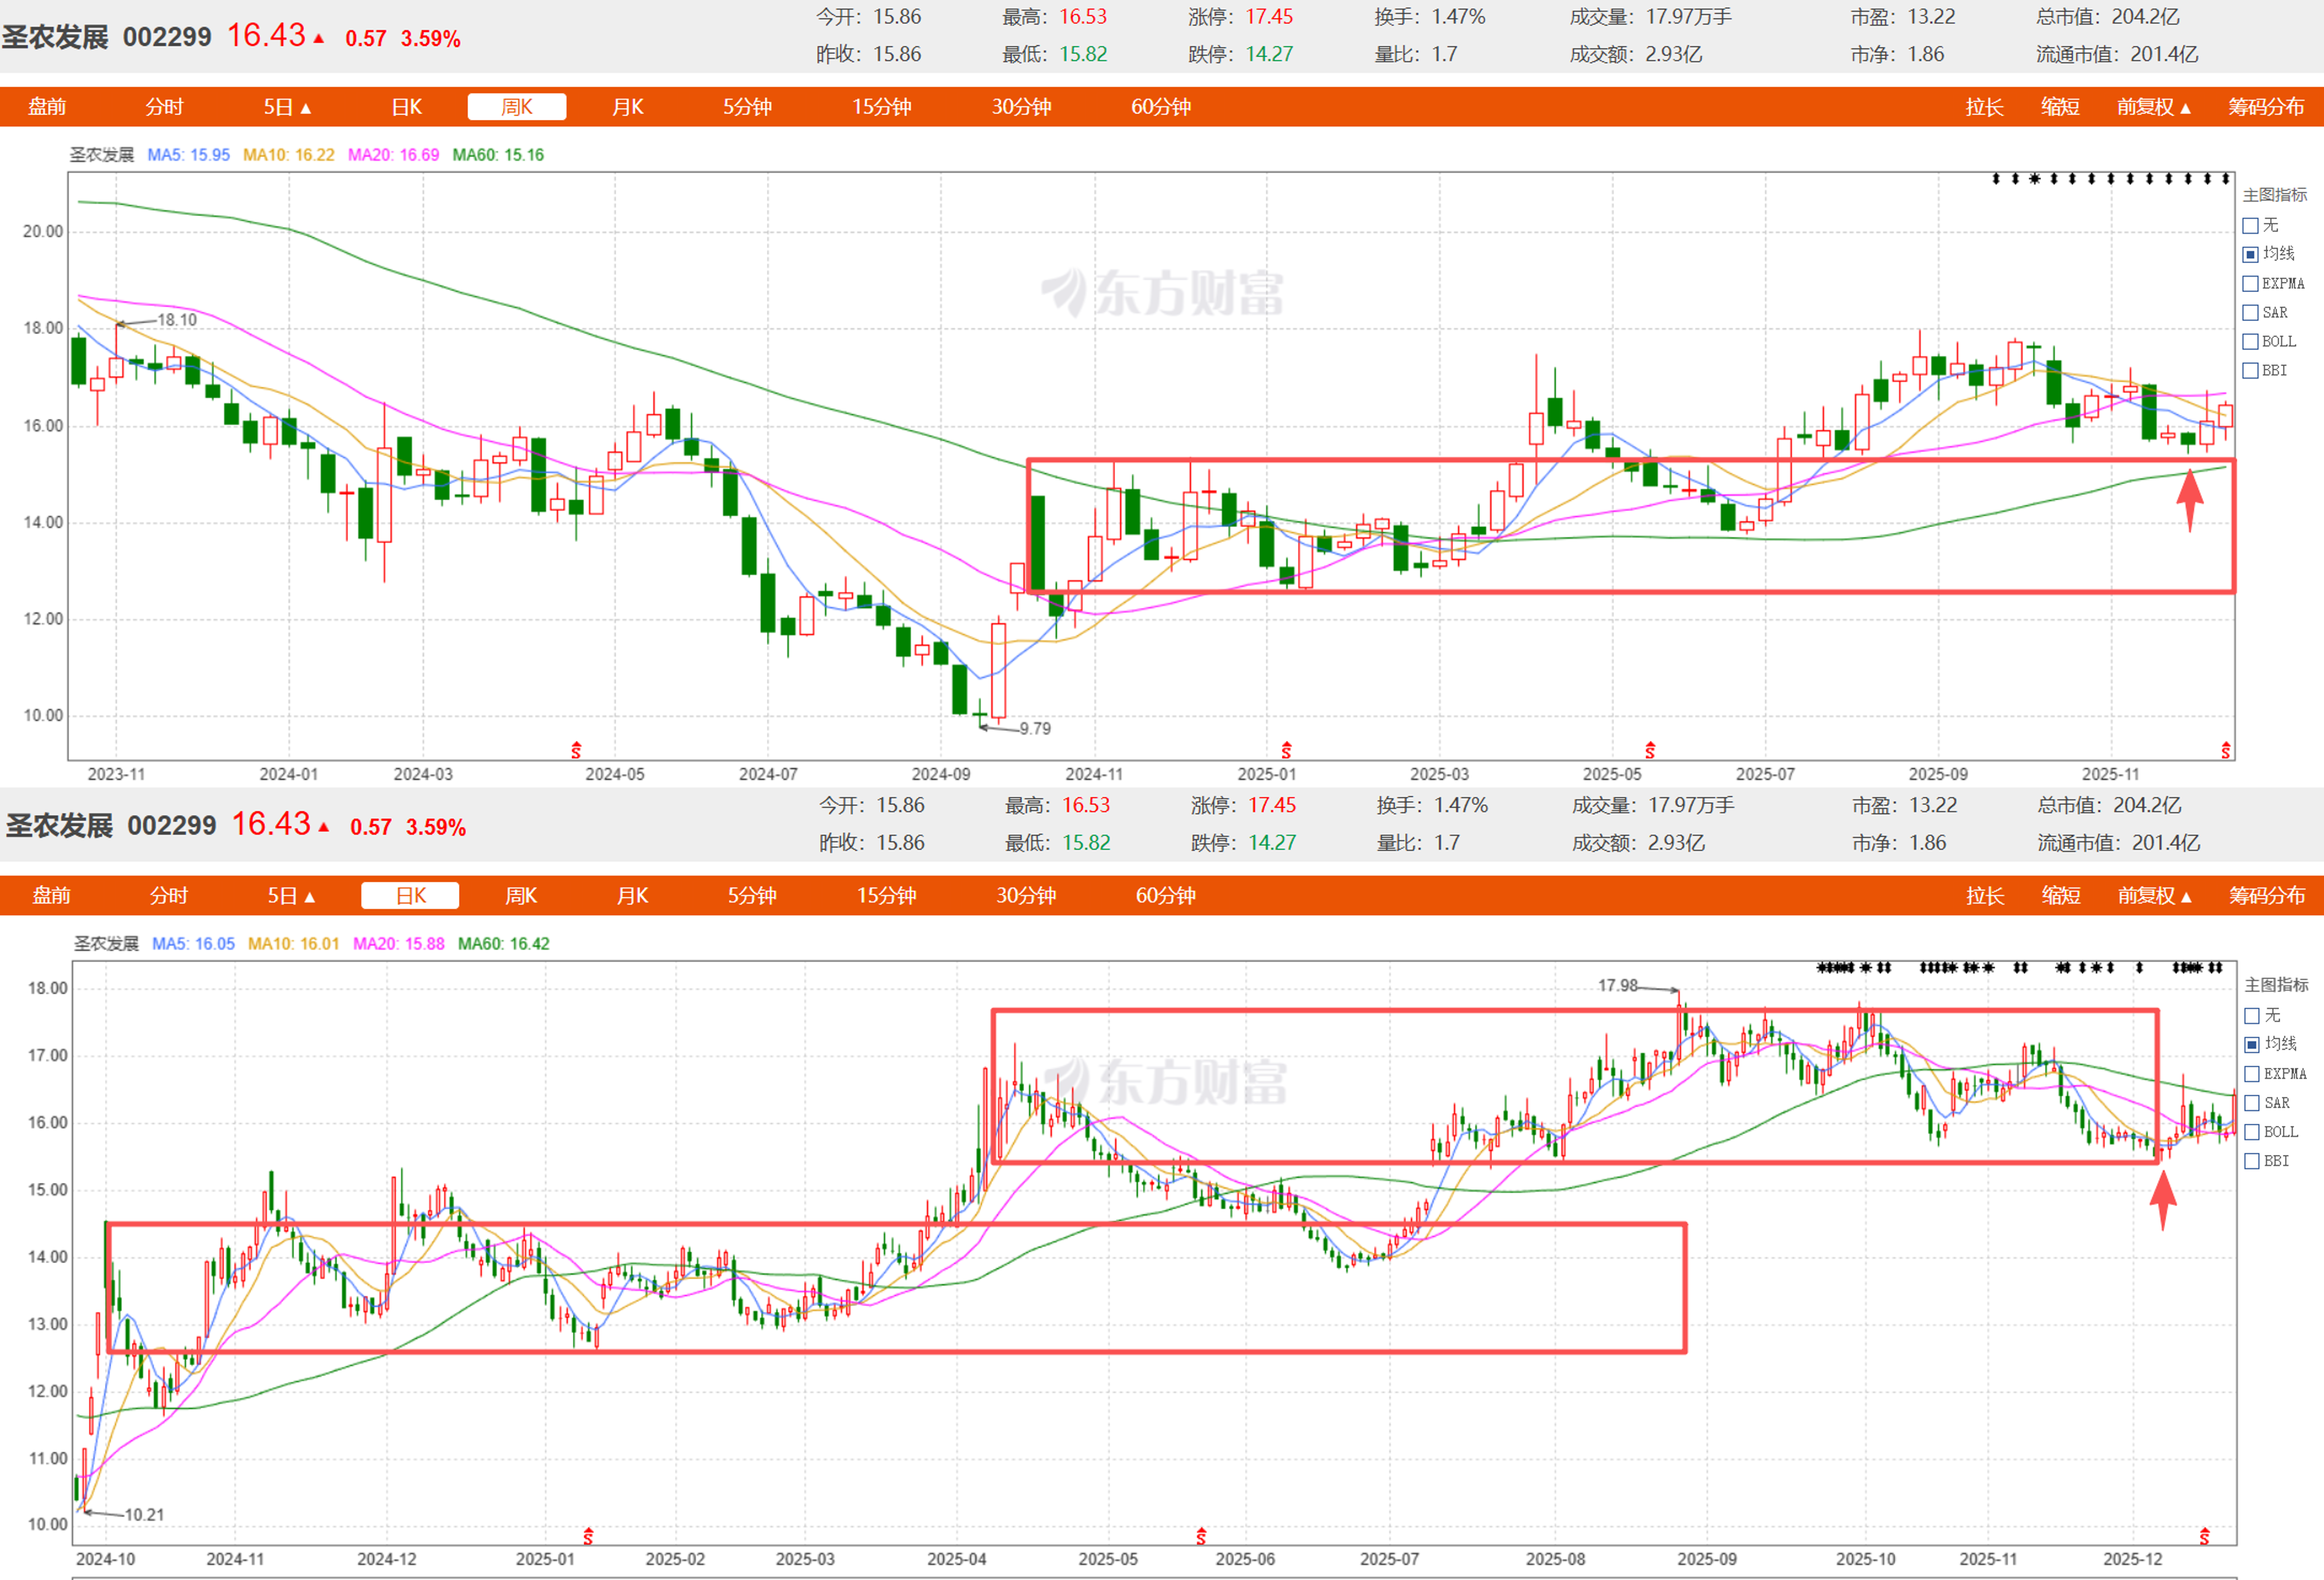Toggle the SAR checkbox on weekly chart
Viewport: 2324px width, 1580px height.
coord(2251,313)
